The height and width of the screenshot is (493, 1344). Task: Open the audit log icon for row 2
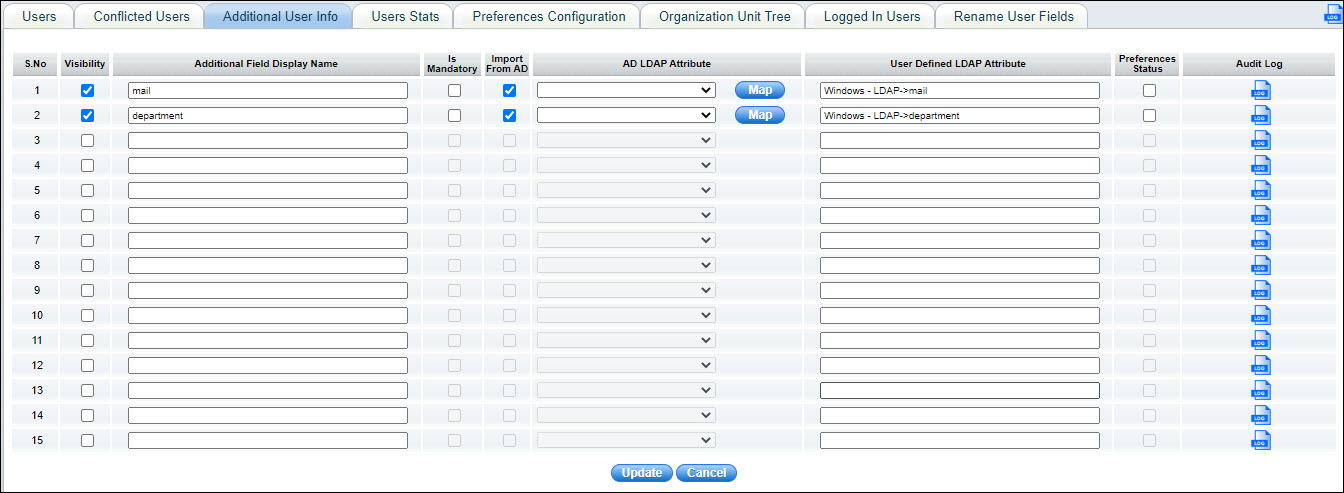coord(1260,115)
